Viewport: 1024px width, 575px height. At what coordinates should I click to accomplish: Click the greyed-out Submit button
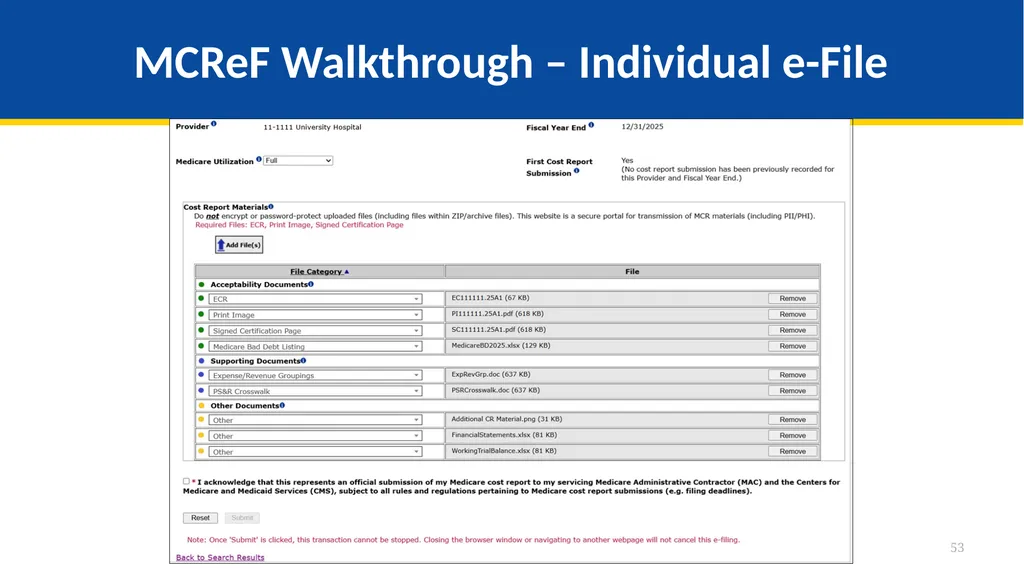coord(242,518)
